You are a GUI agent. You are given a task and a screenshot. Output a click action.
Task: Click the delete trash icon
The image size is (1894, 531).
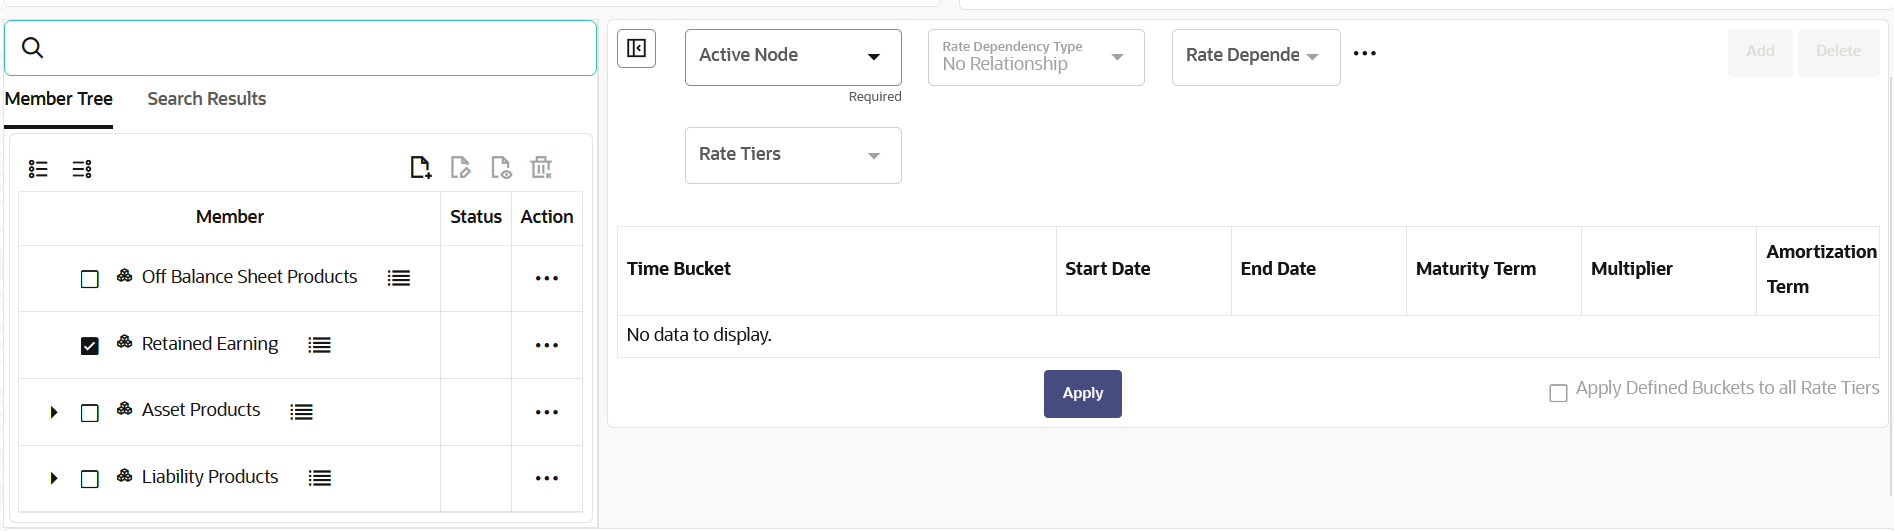pos(541,167)
